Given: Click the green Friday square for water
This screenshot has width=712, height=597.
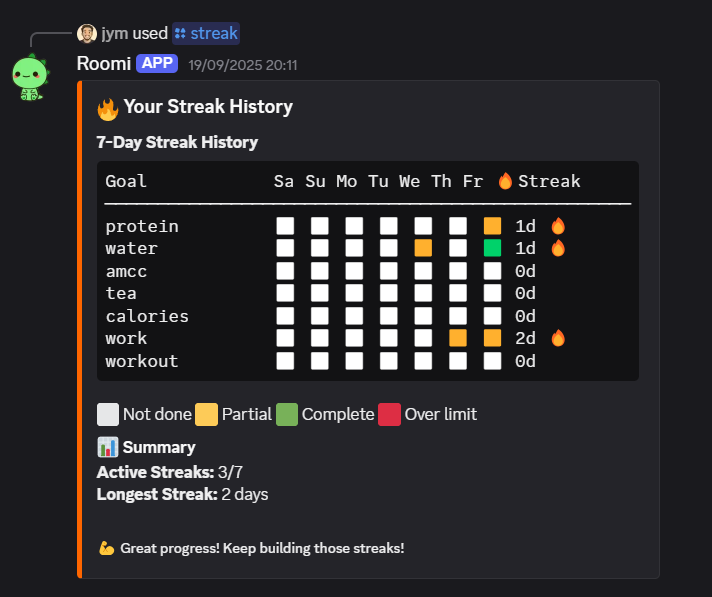Looking at the screenshot, I should pos(492,248).
